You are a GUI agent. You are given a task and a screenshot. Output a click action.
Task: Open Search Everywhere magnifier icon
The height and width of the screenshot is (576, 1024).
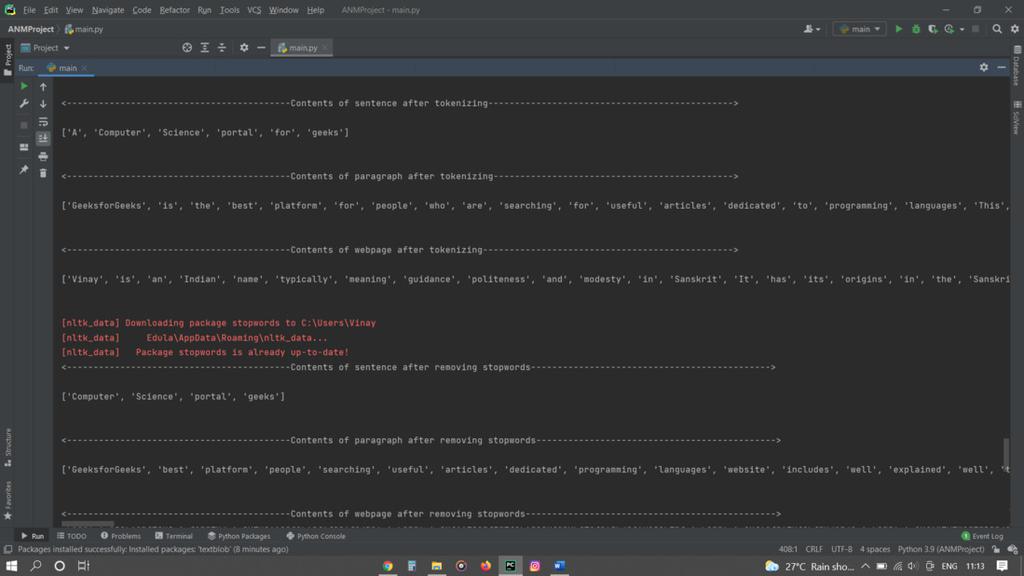(x=996, y=29)
